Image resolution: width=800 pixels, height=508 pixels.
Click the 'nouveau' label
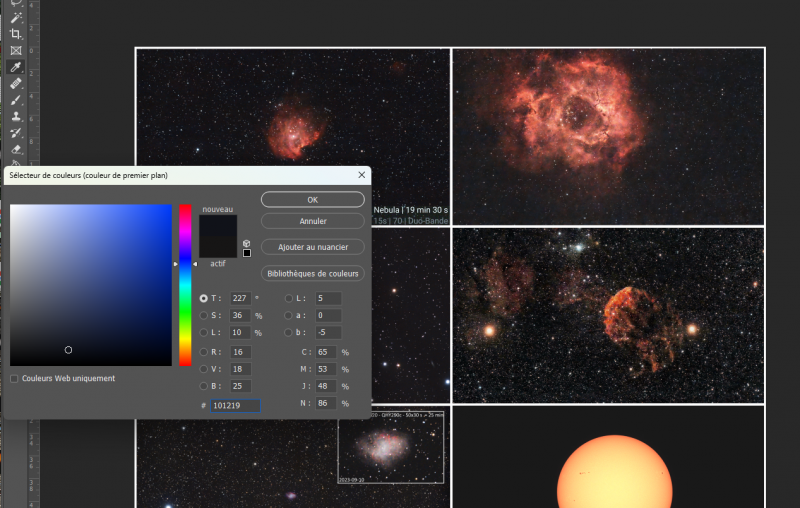click(218, 209)
